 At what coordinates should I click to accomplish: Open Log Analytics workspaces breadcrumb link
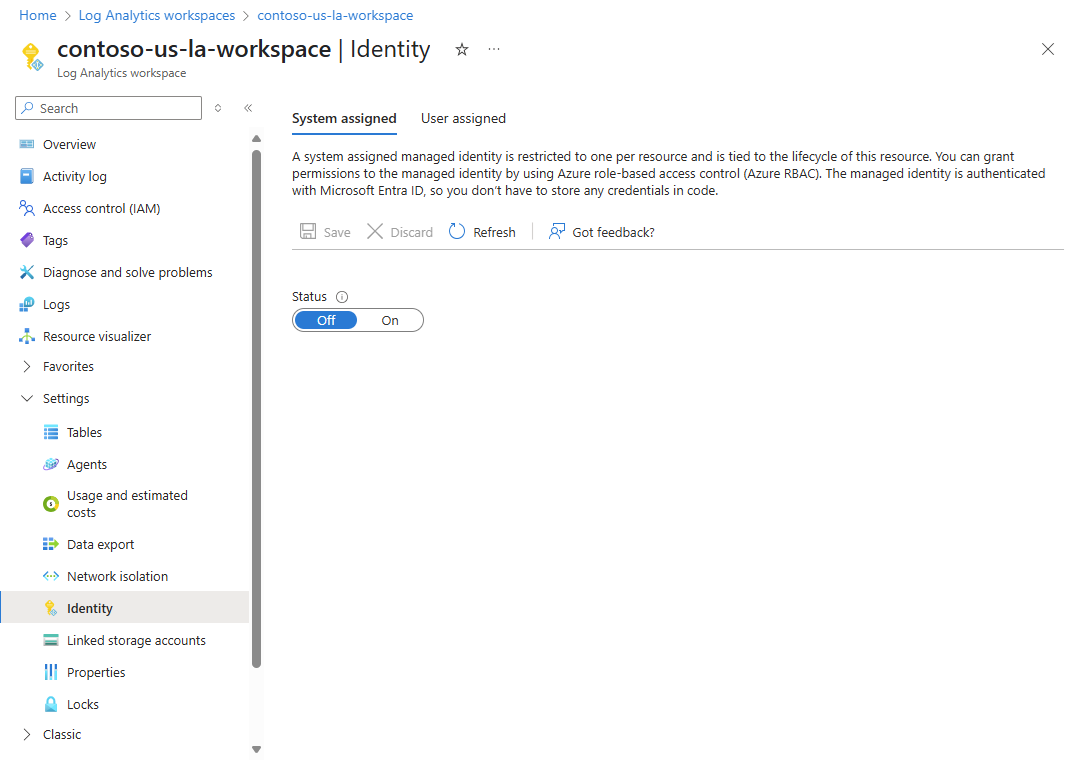pyautogui.click(x=156, y=15)
